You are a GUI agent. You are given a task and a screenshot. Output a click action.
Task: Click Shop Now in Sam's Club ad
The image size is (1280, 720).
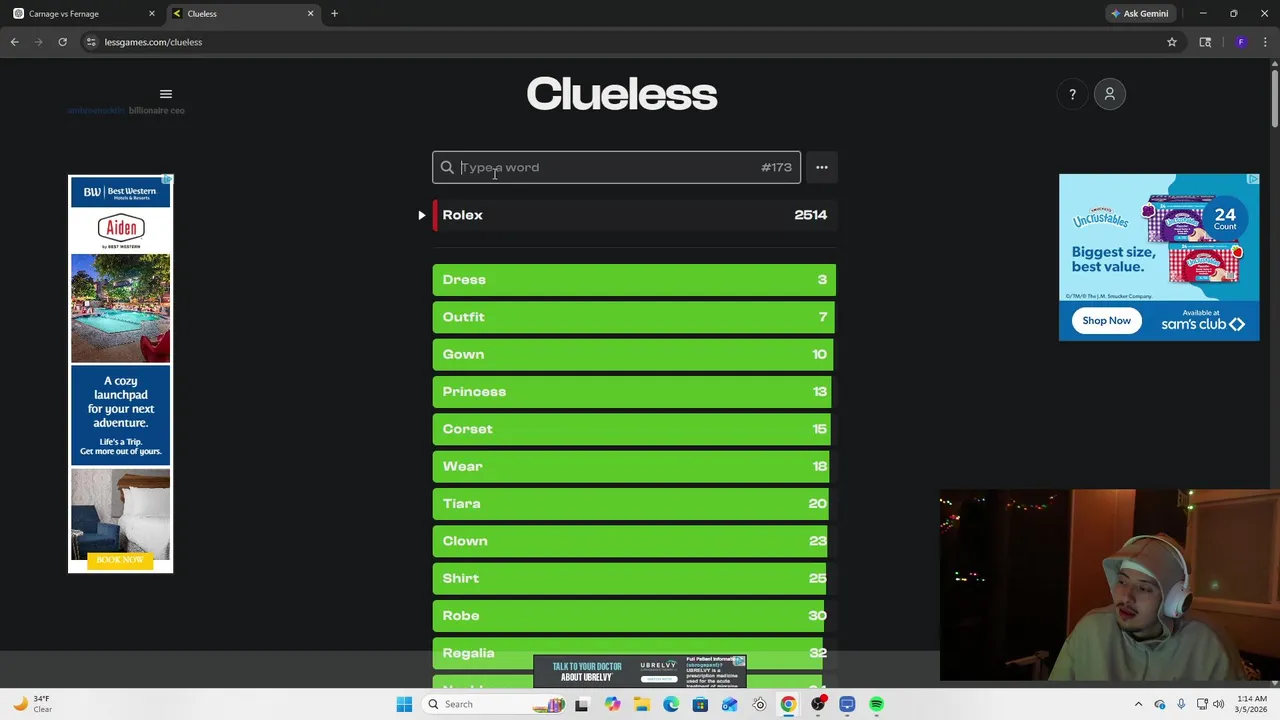(x=1106, y=320)
